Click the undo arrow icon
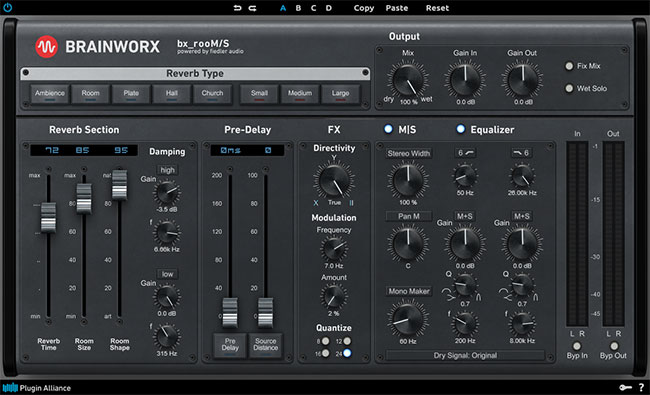 click(x=237, y=8)
